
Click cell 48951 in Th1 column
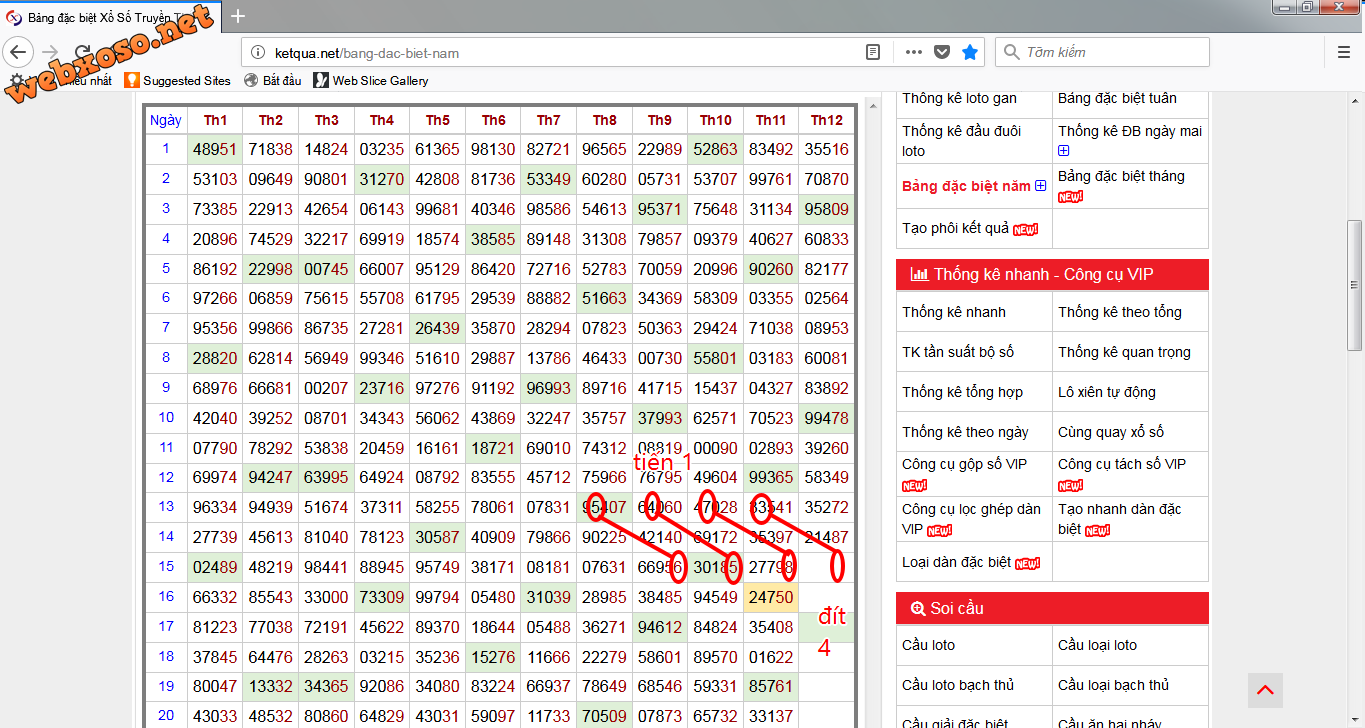click(x=215, y=150)
